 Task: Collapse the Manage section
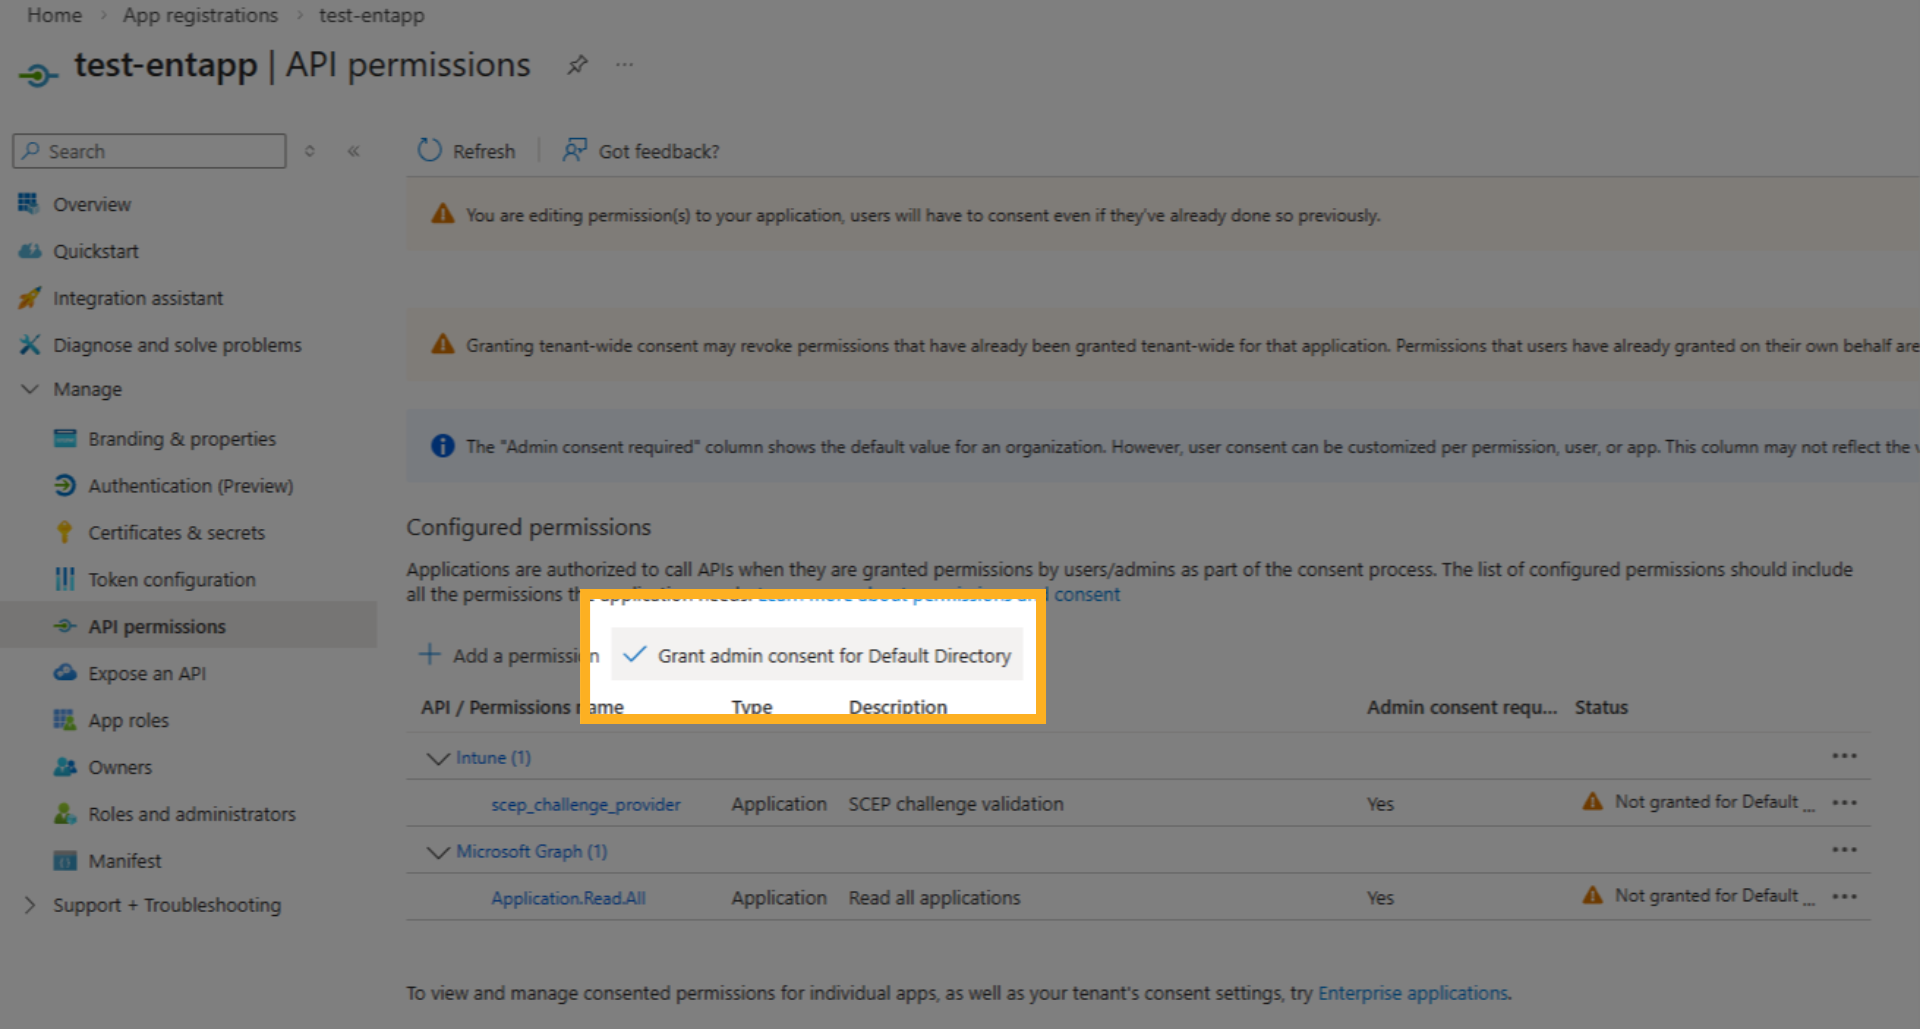[29, 389]
